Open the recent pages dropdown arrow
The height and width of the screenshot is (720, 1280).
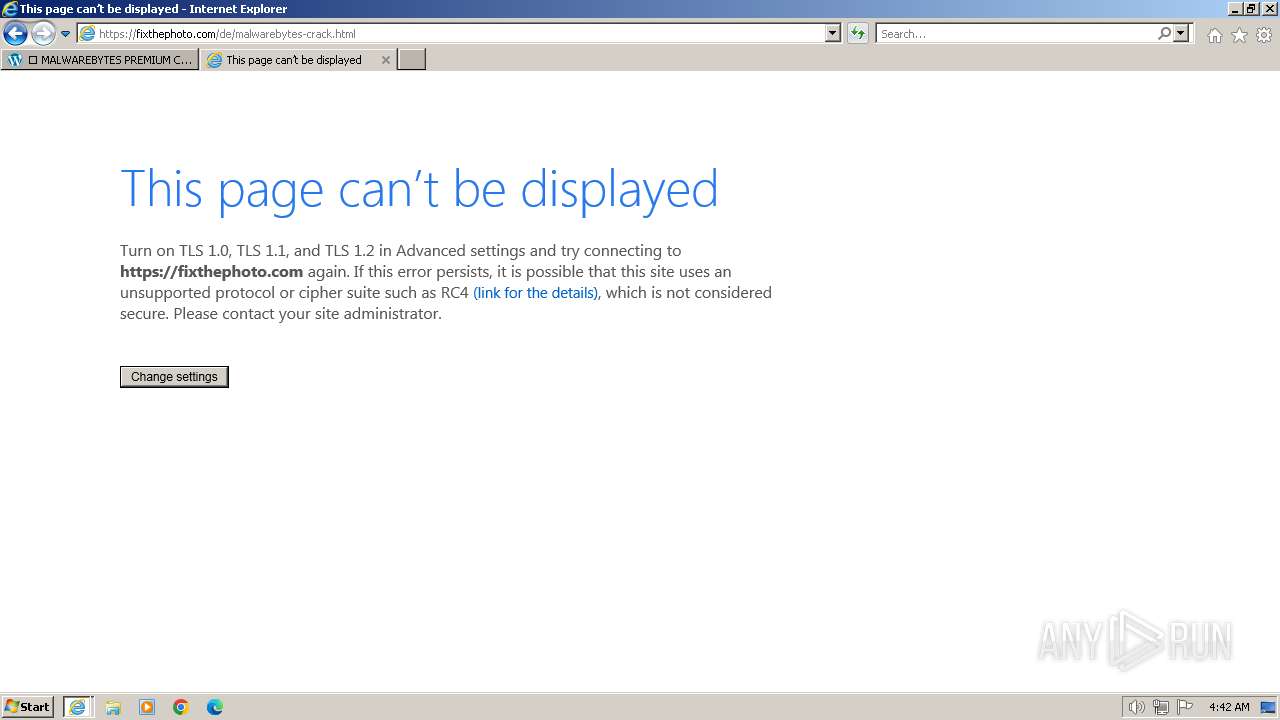click(66, 34)
